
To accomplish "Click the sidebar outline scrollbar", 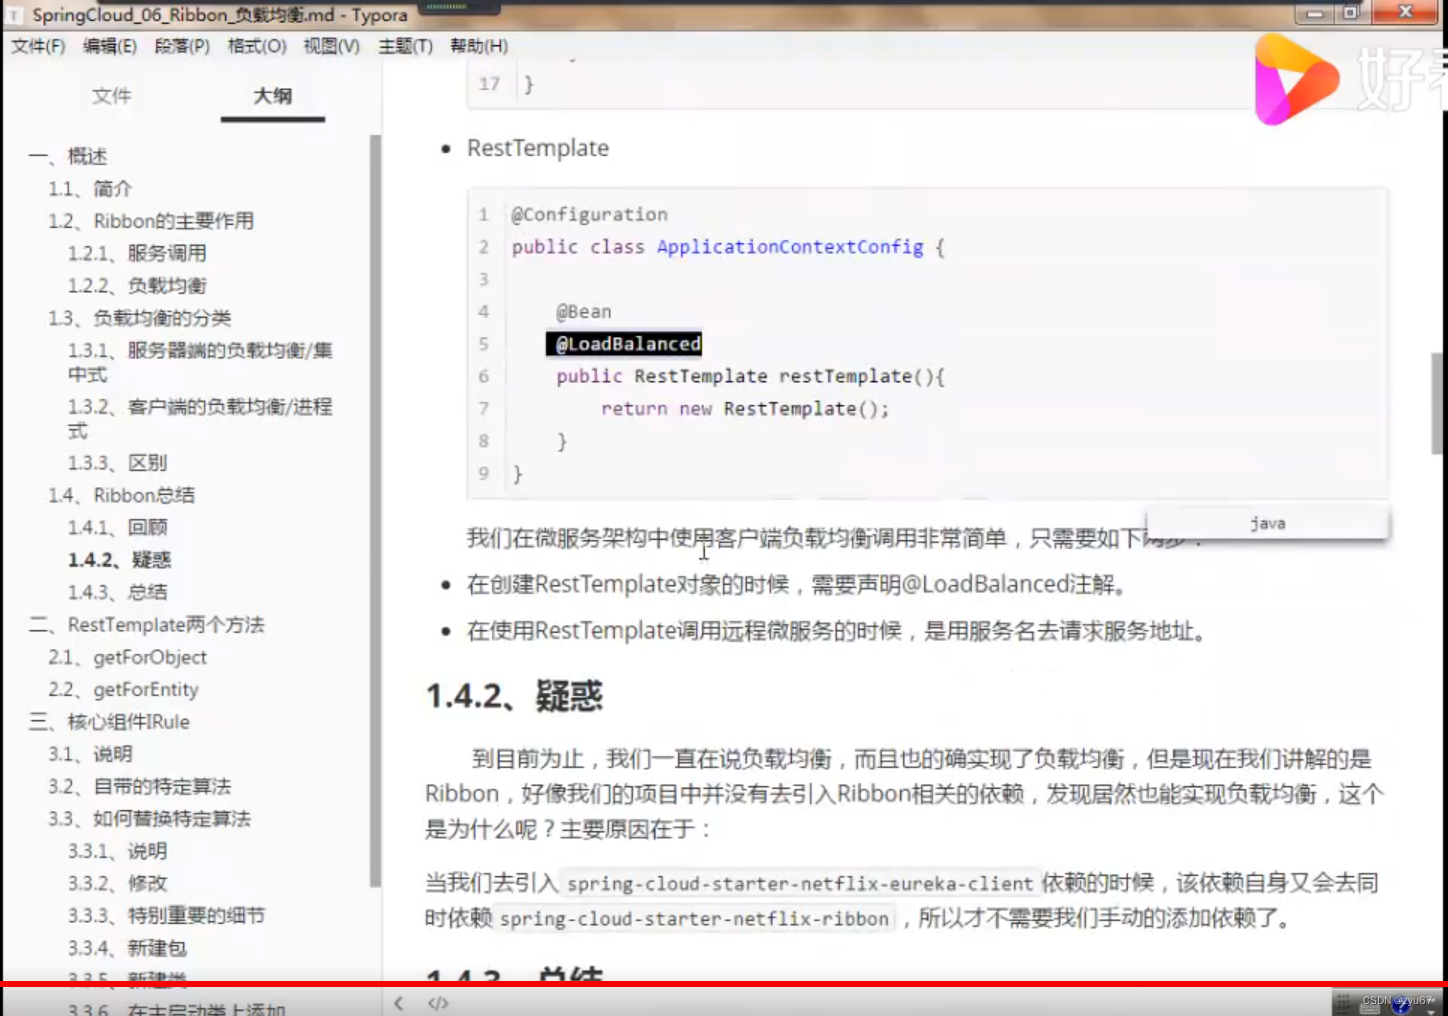I will (x=375, y=510).
